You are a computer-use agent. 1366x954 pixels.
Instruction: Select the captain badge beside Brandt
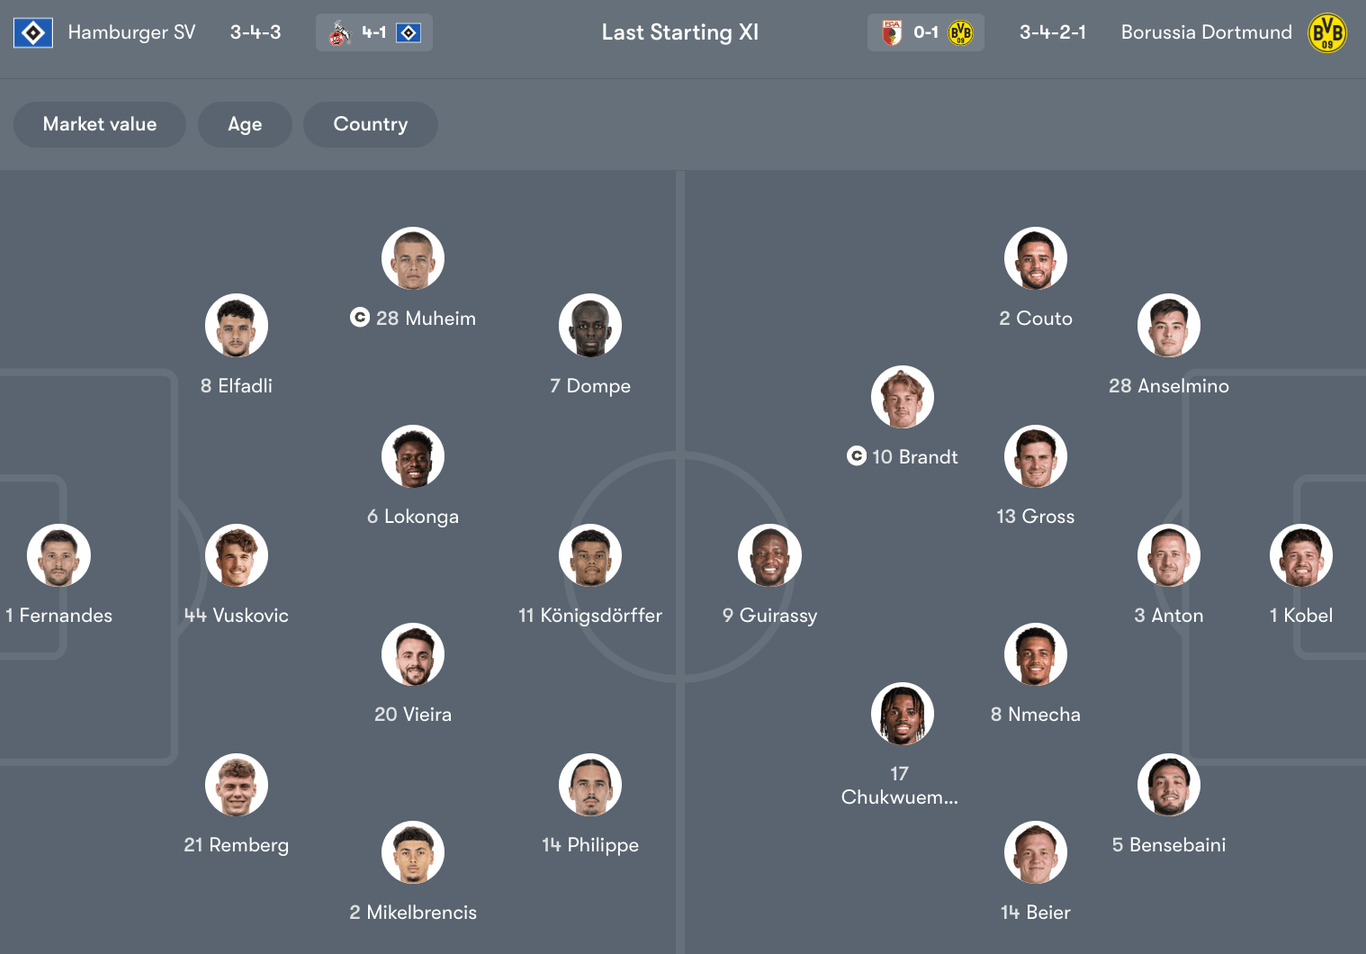pyautogui.click(x=857, y=456)
